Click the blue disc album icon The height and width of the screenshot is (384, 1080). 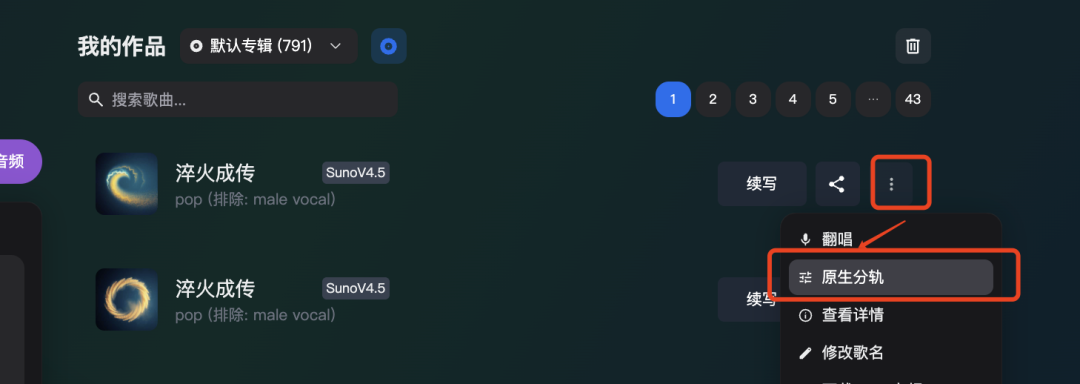tap(388, 46)
